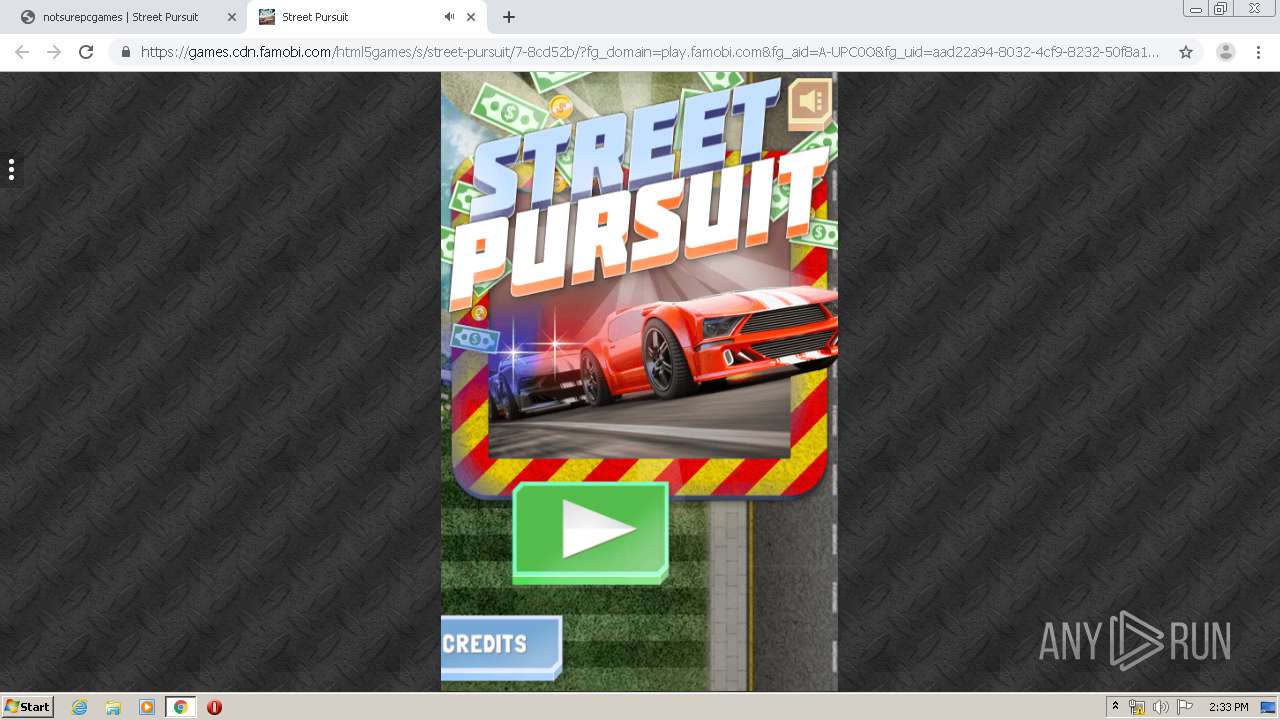The image size is (1280, 720).
Task: Show hidden system tray icons
Action: point(1116,707)
